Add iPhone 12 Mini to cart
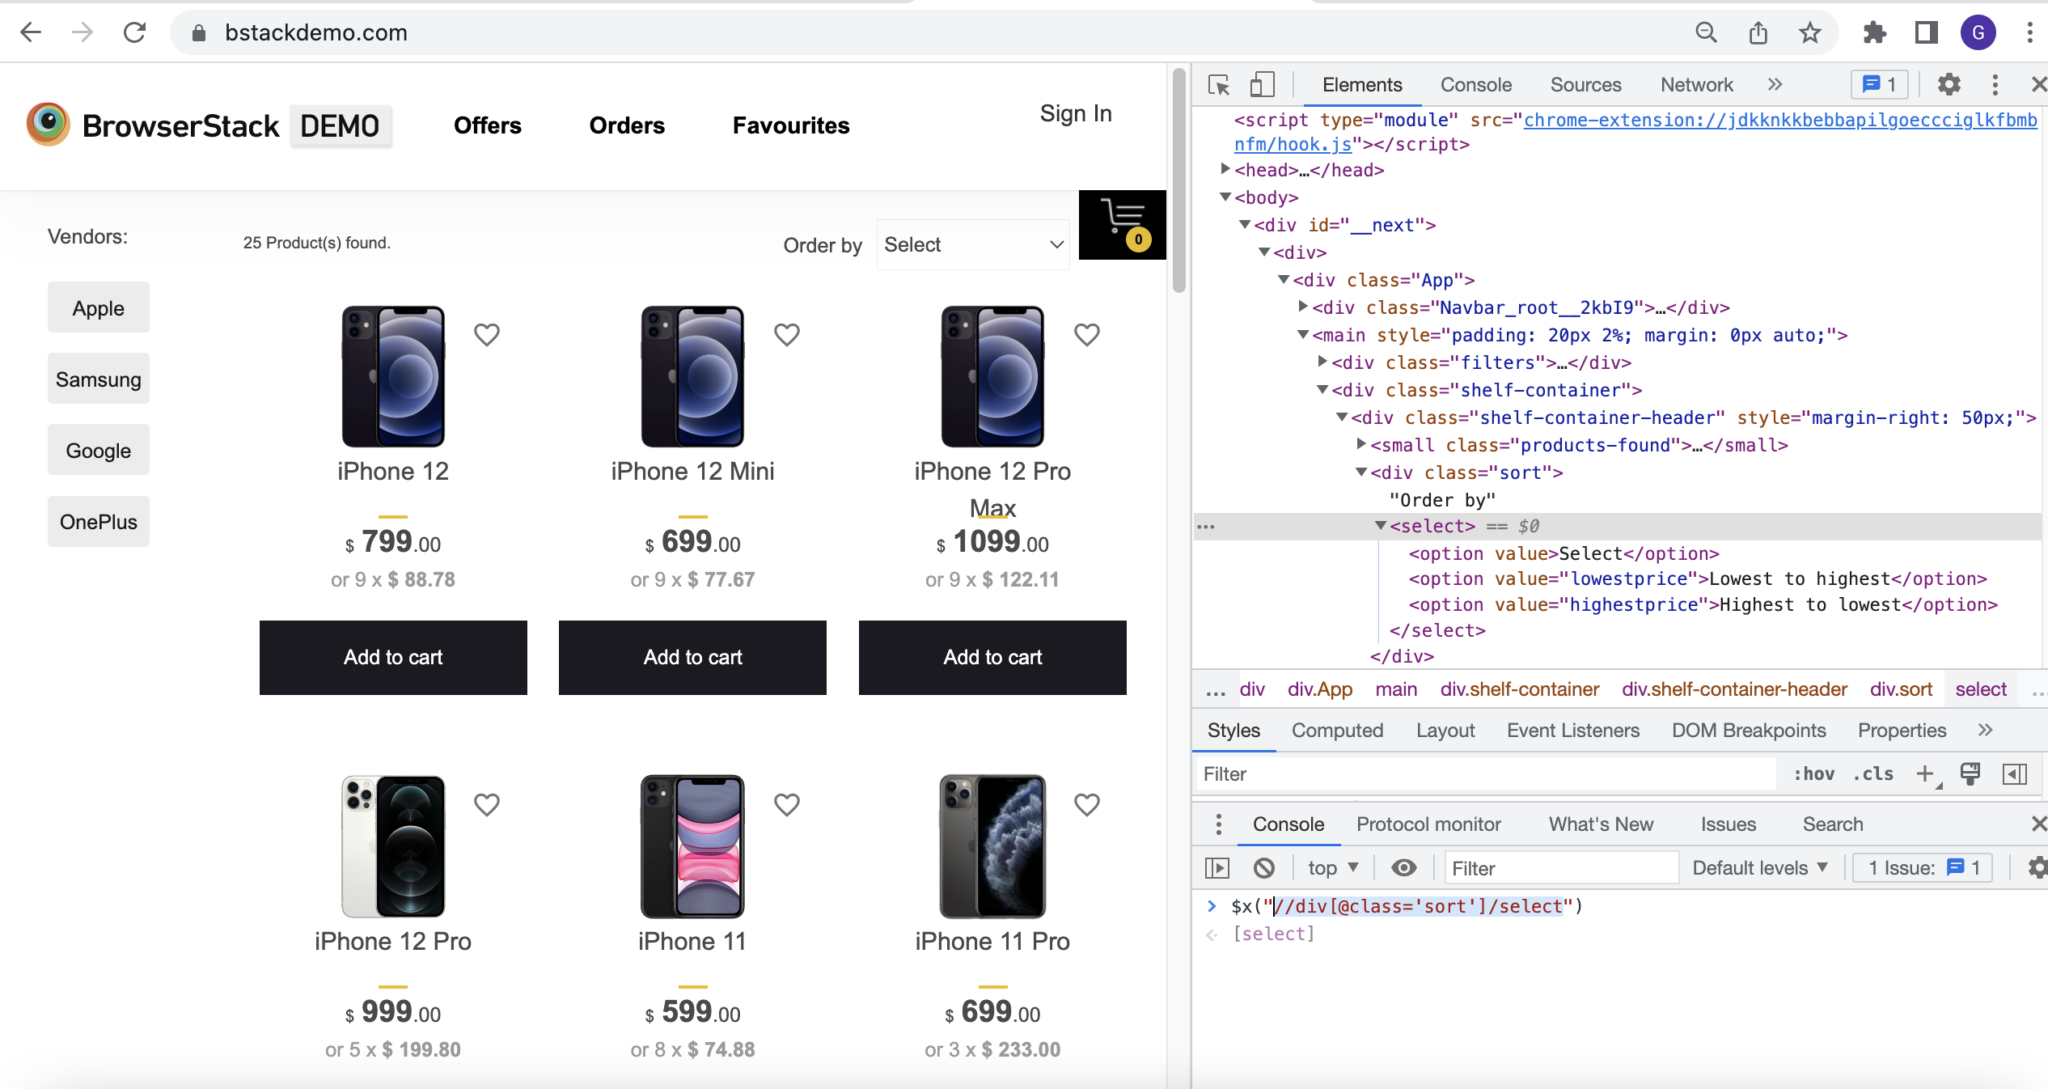The image size is (2048, 1089). pos(692,657)
